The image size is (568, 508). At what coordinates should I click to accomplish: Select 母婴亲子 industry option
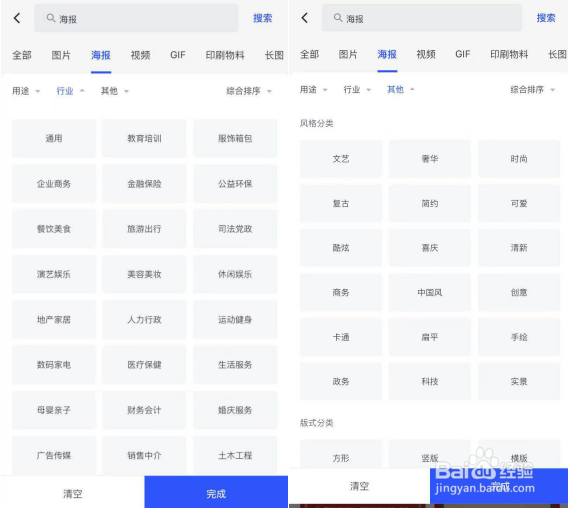click(x=54, y=410)
